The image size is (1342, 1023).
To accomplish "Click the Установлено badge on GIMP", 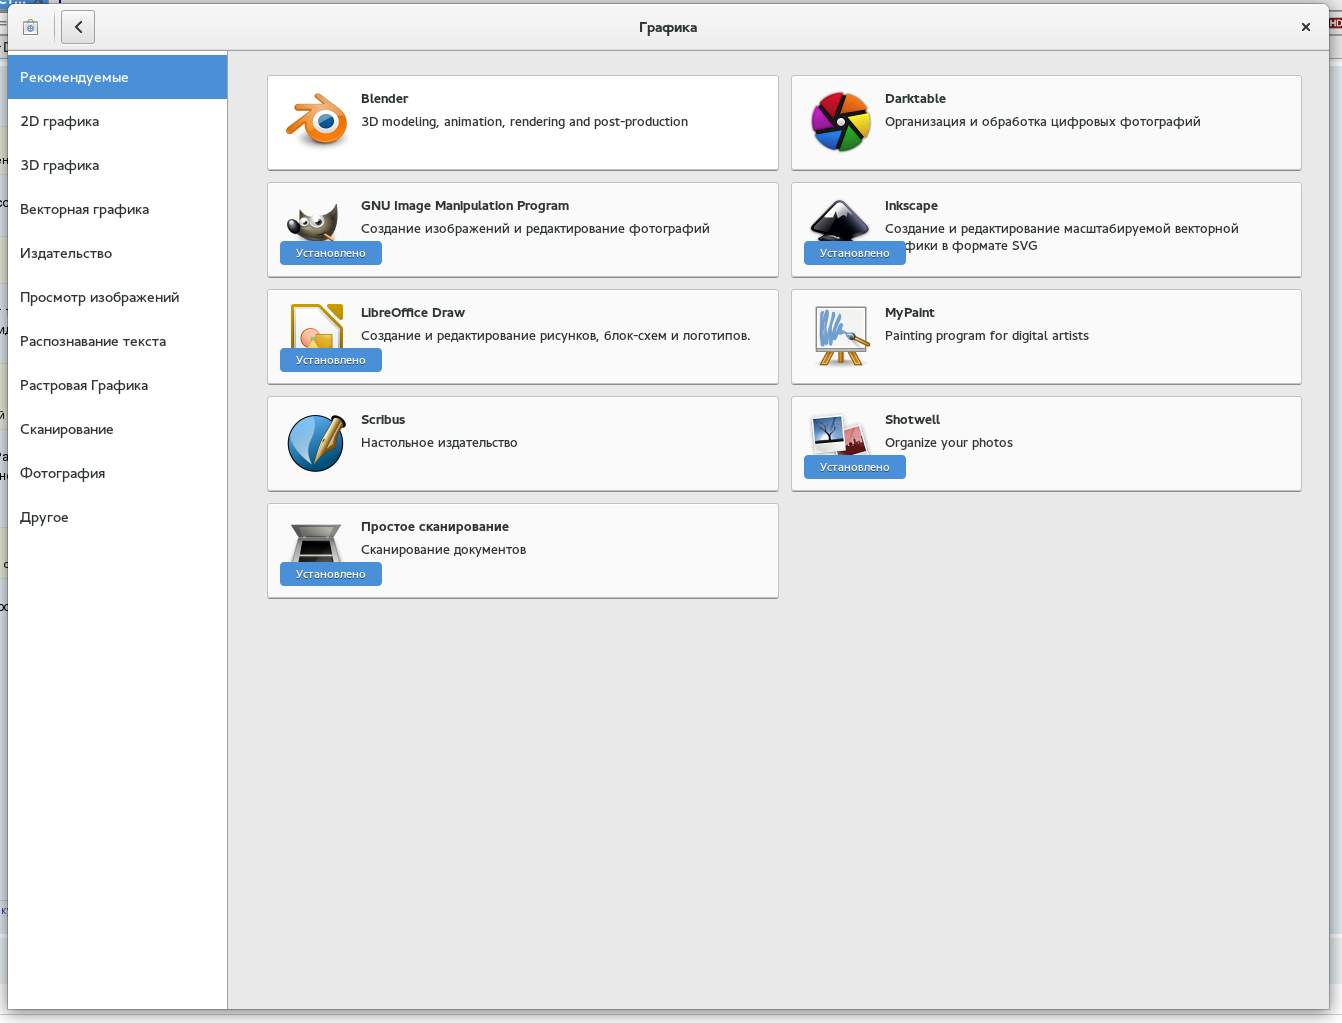I will 331,253.
